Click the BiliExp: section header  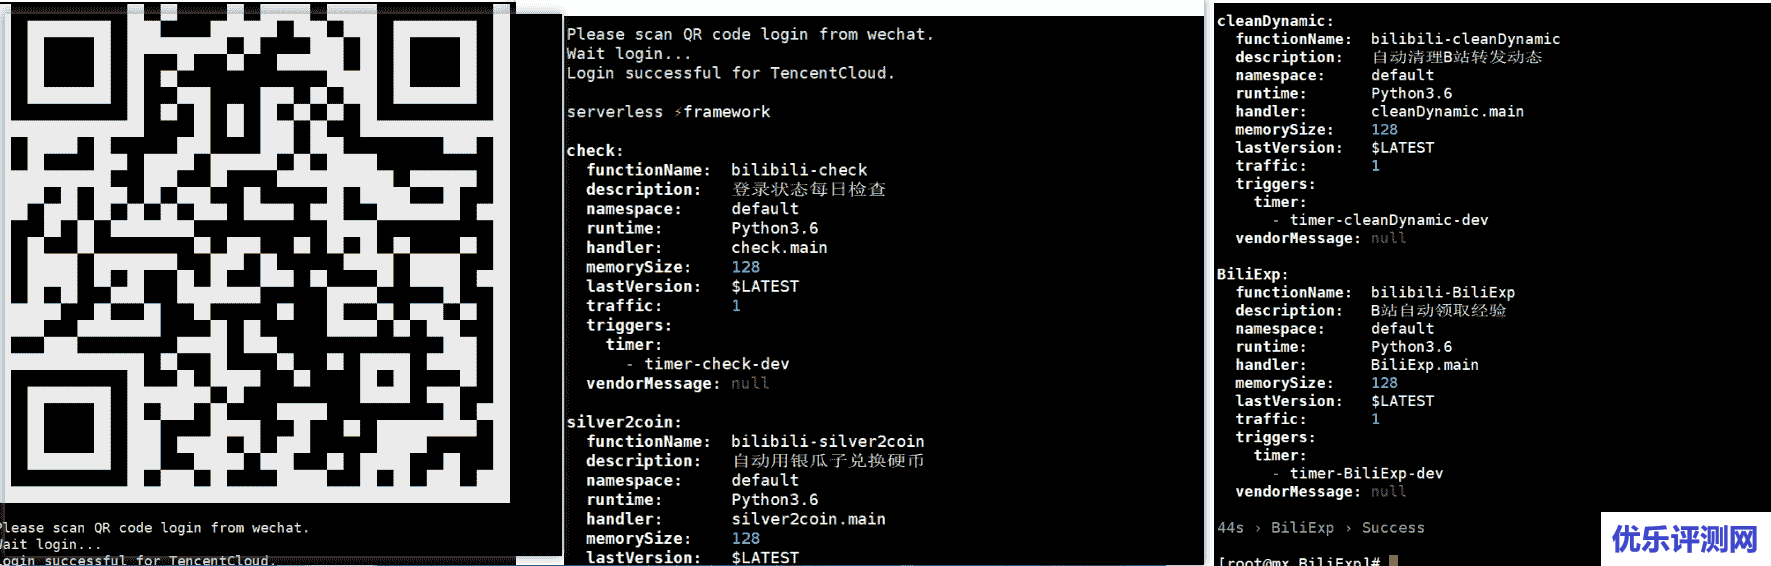tap(1252, 274)
